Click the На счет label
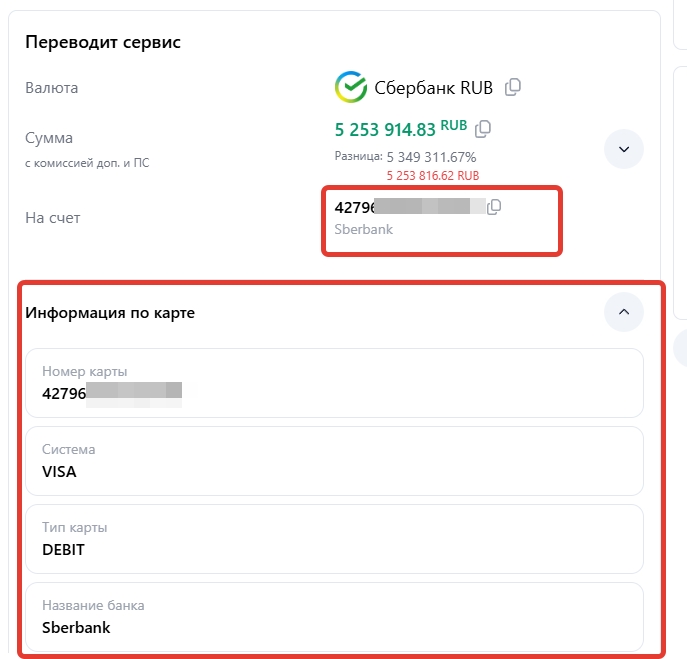687x659 pixels. (x=53, y=217)
